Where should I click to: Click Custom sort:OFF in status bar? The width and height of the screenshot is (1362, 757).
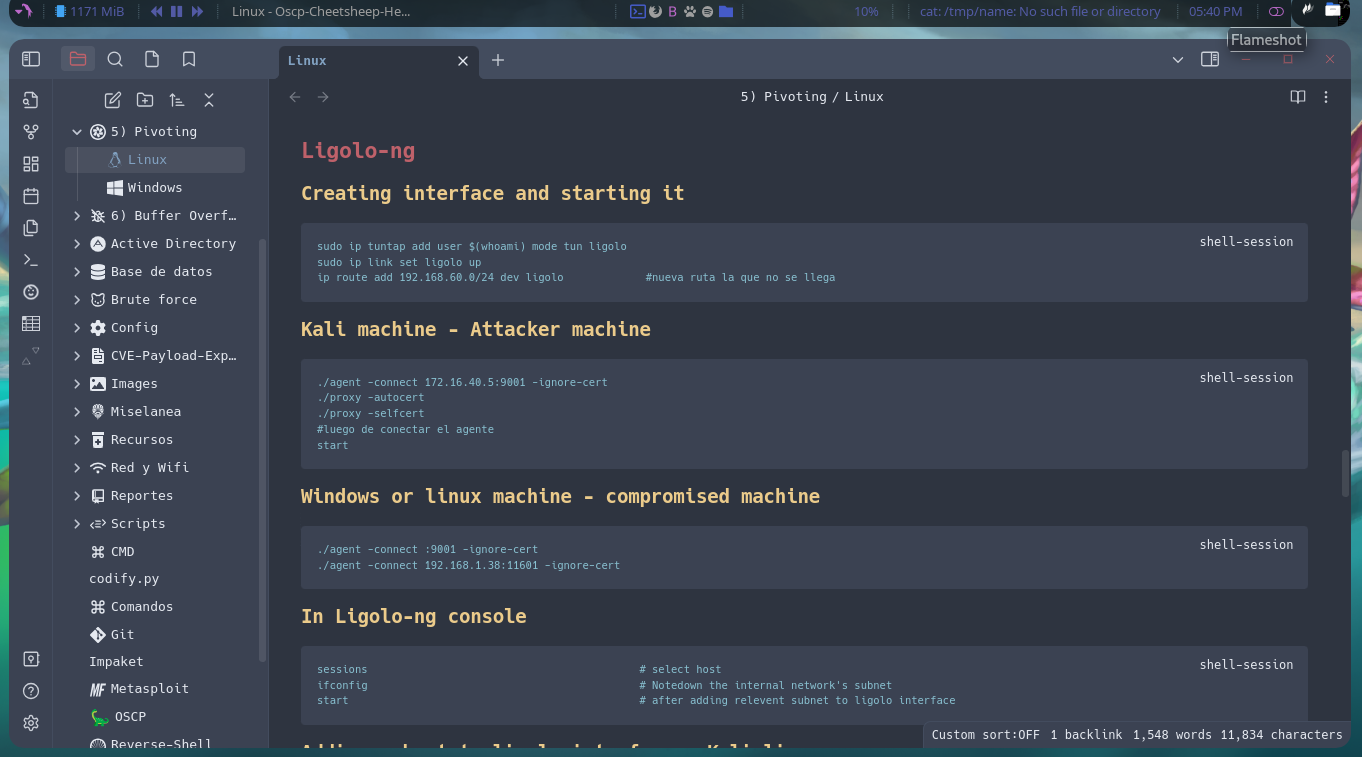coord(985,735)
